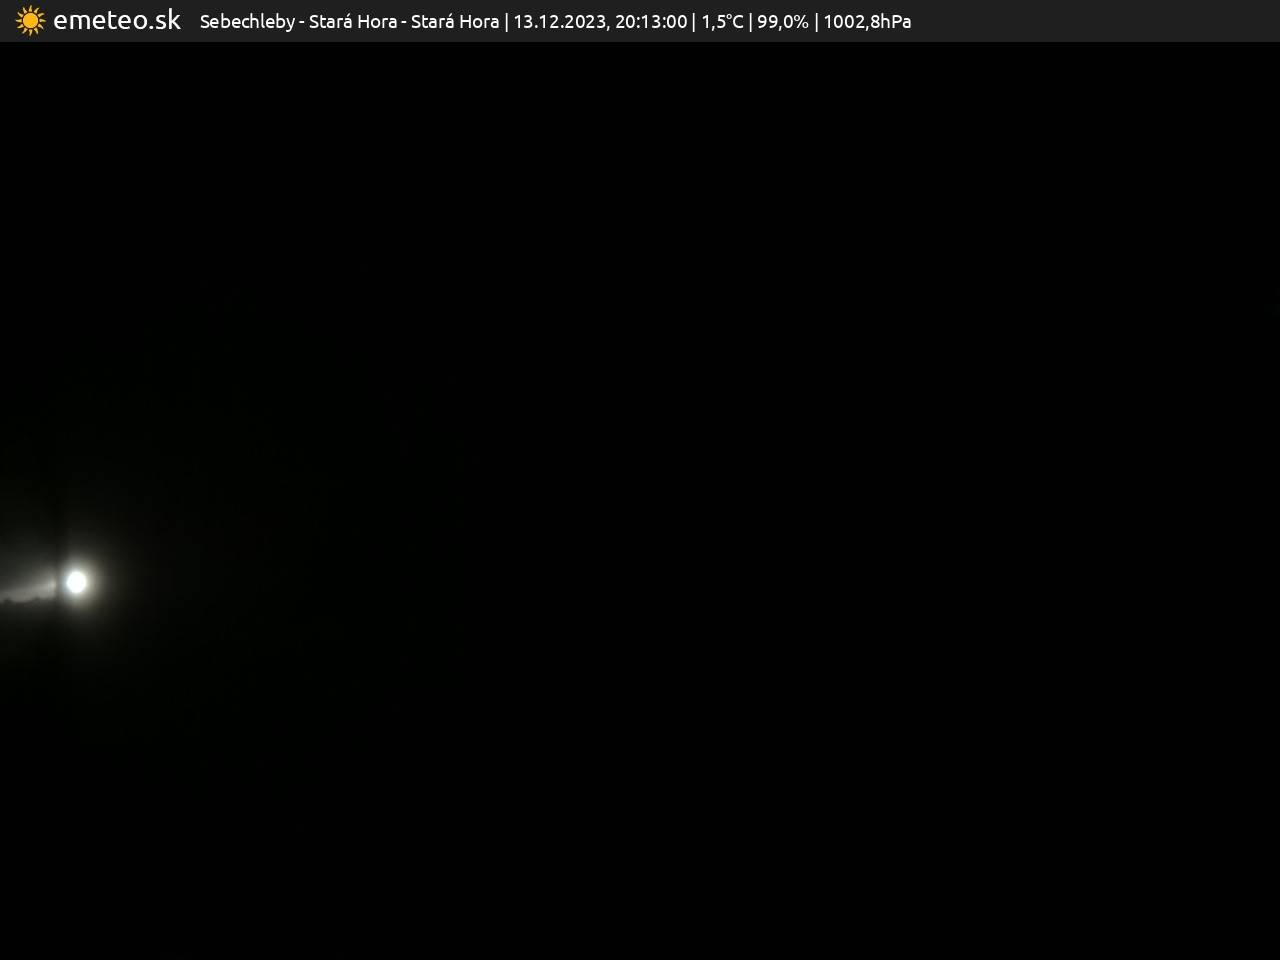Image resolution: width=1280 pixels, height=960 pixels.
Task: Click the separator between humidity and pressure
Action: coord(816,22)
